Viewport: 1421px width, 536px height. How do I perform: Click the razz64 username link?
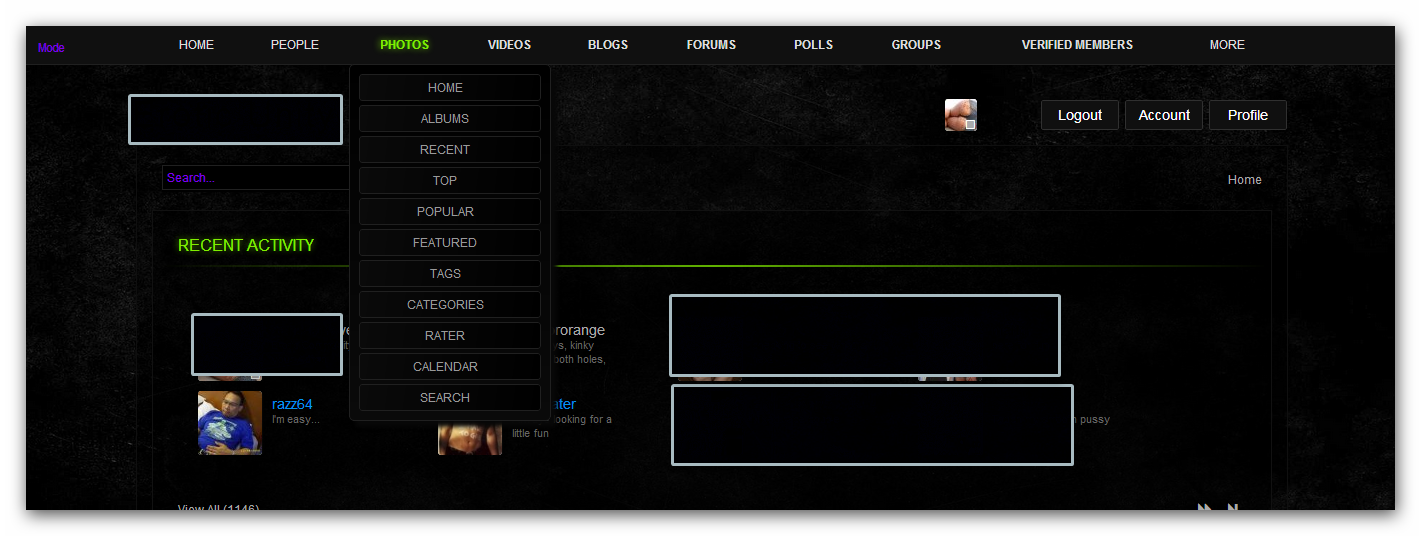(x=292, y=404)
